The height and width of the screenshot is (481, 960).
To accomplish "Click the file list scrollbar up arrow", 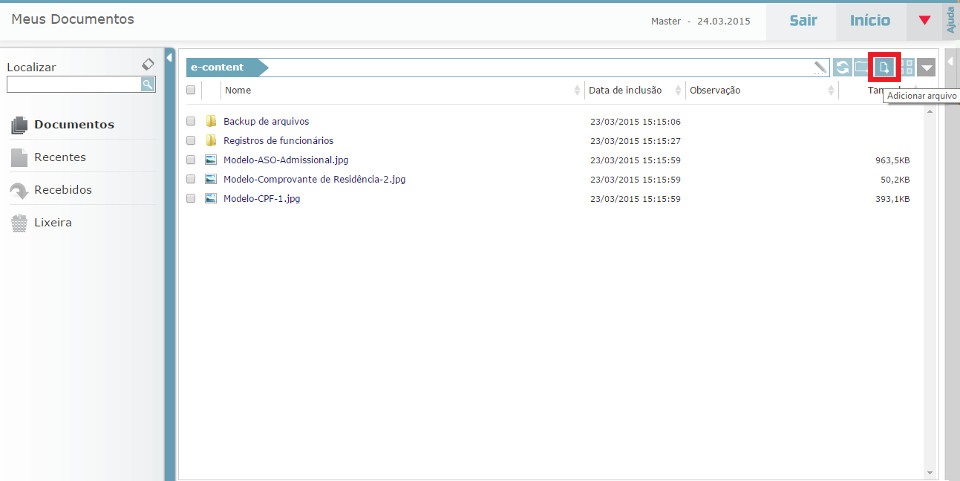I will click(930, 112).
